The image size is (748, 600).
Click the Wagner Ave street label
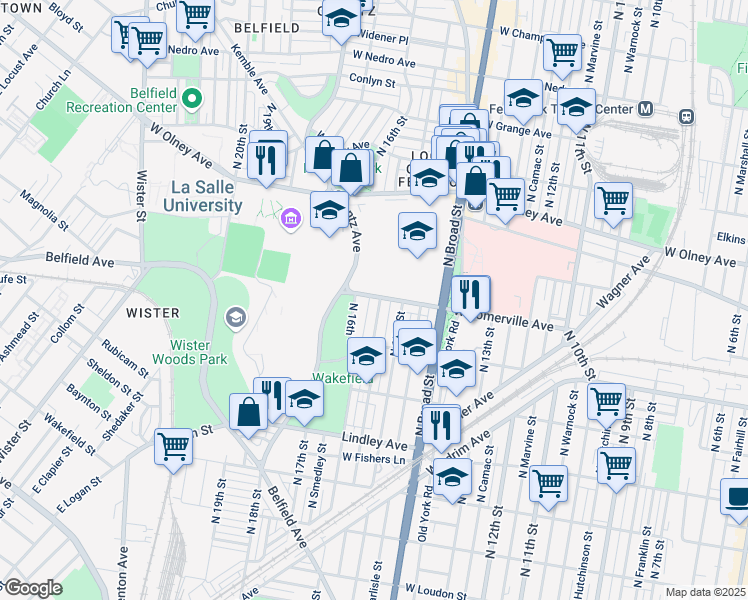623,281
